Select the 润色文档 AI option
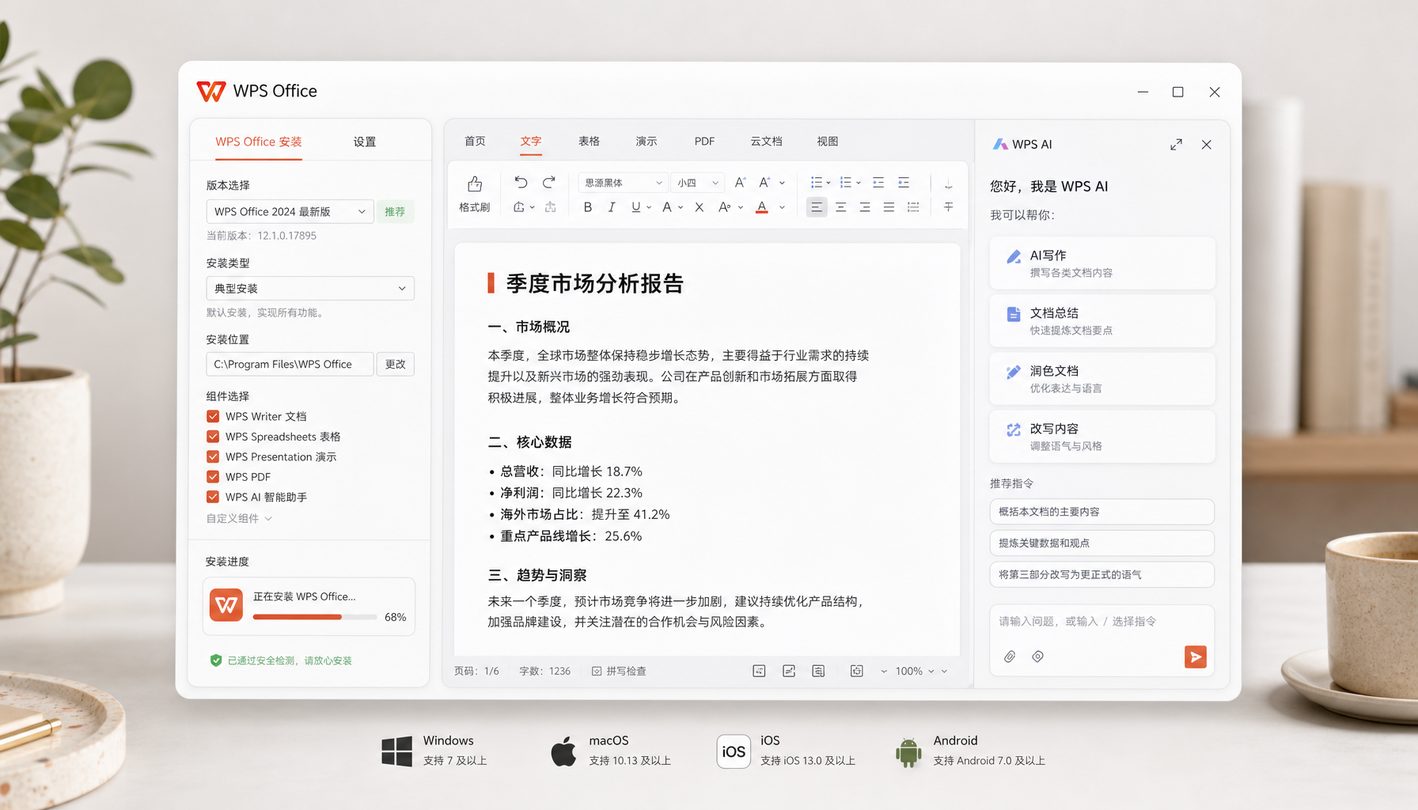 pos(1102,378)
